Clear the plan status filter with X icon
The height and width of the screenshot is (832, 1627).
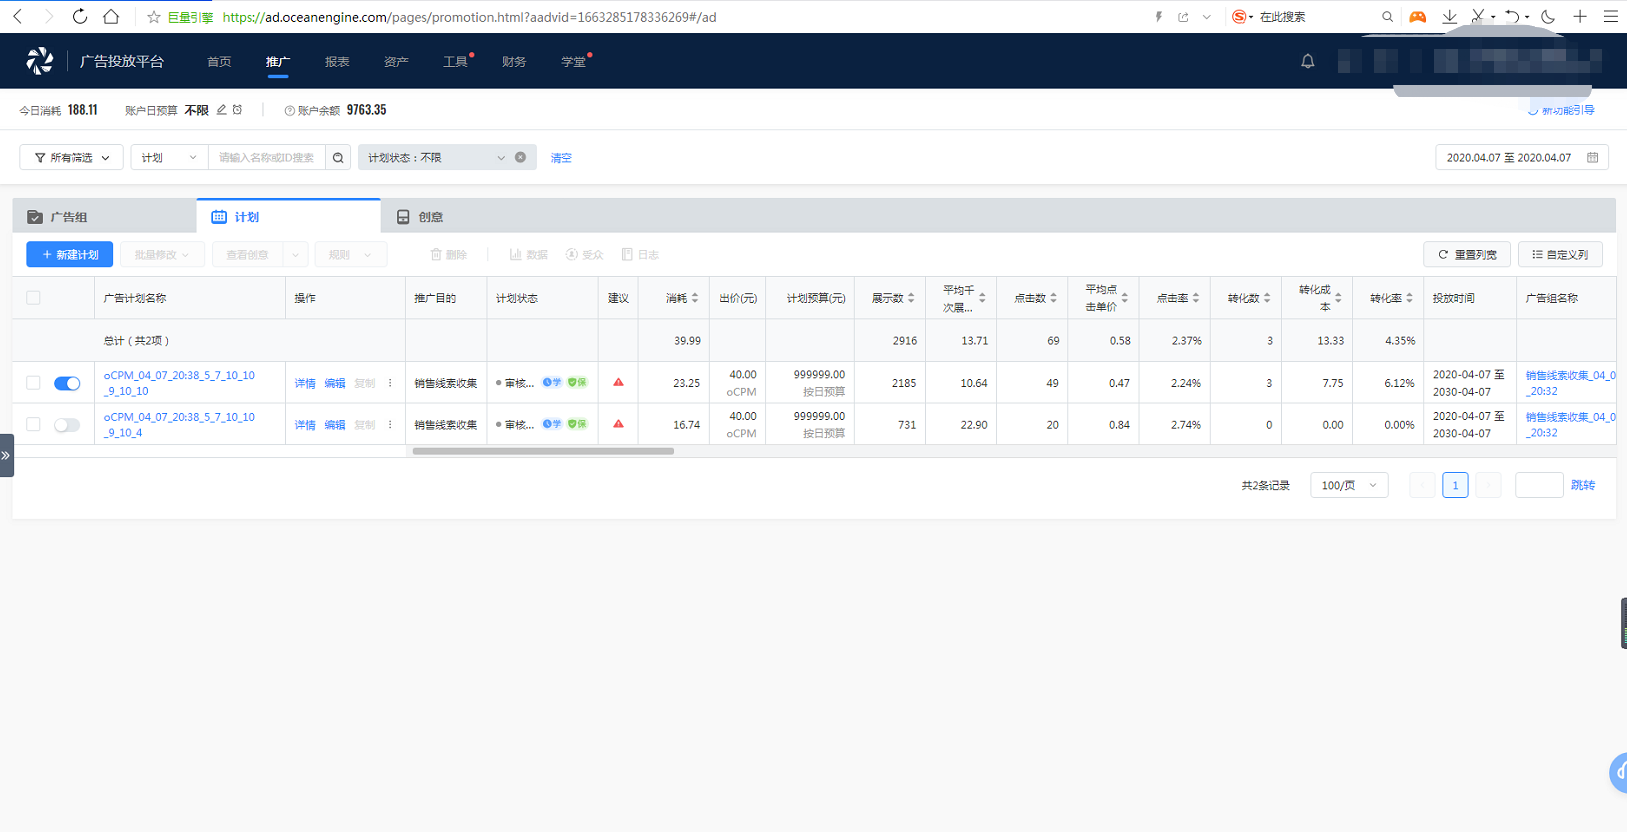click(520, 157)
